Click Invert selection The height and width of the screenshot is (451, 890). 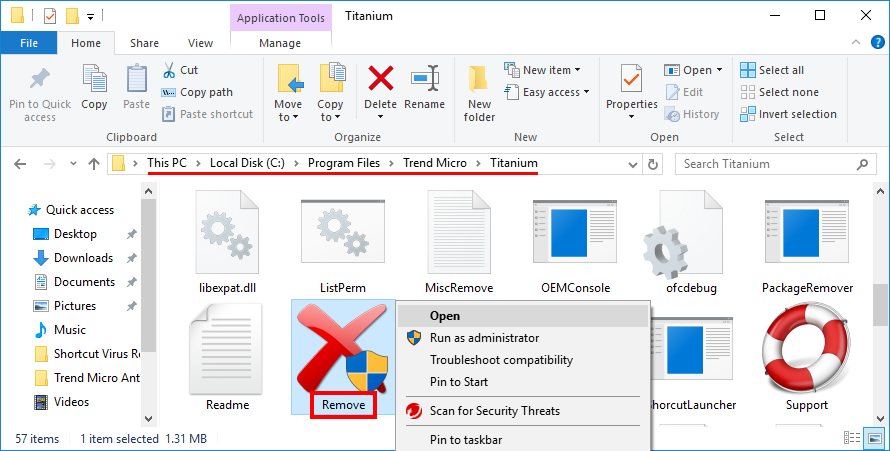[788, 114]
